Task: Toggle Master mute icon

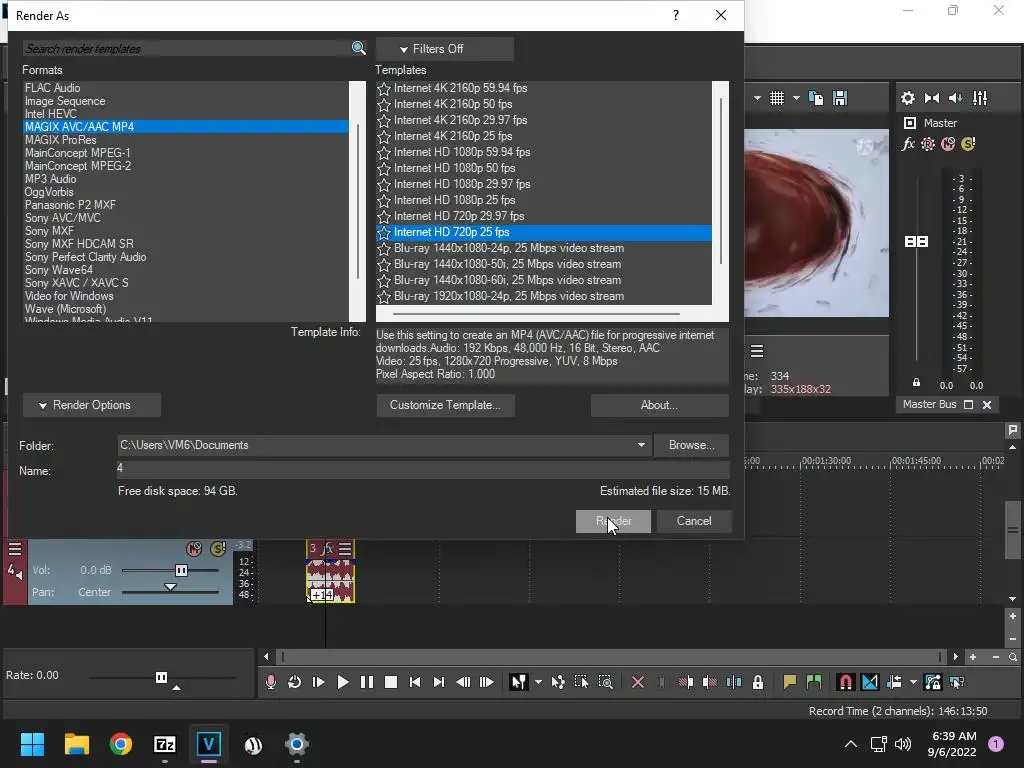Action: click(948, 144)
